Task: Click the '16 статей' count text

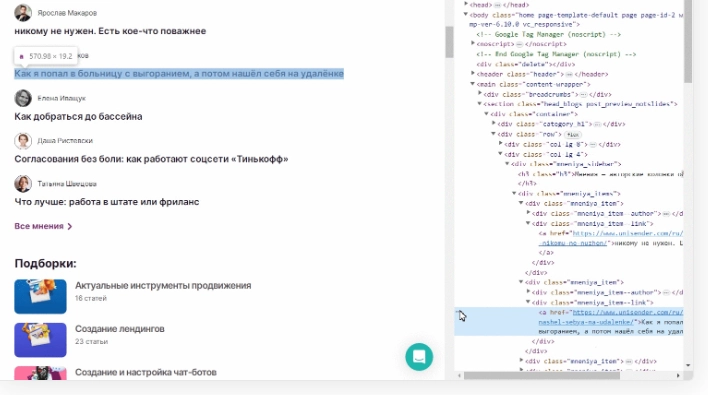Action: 91,298
